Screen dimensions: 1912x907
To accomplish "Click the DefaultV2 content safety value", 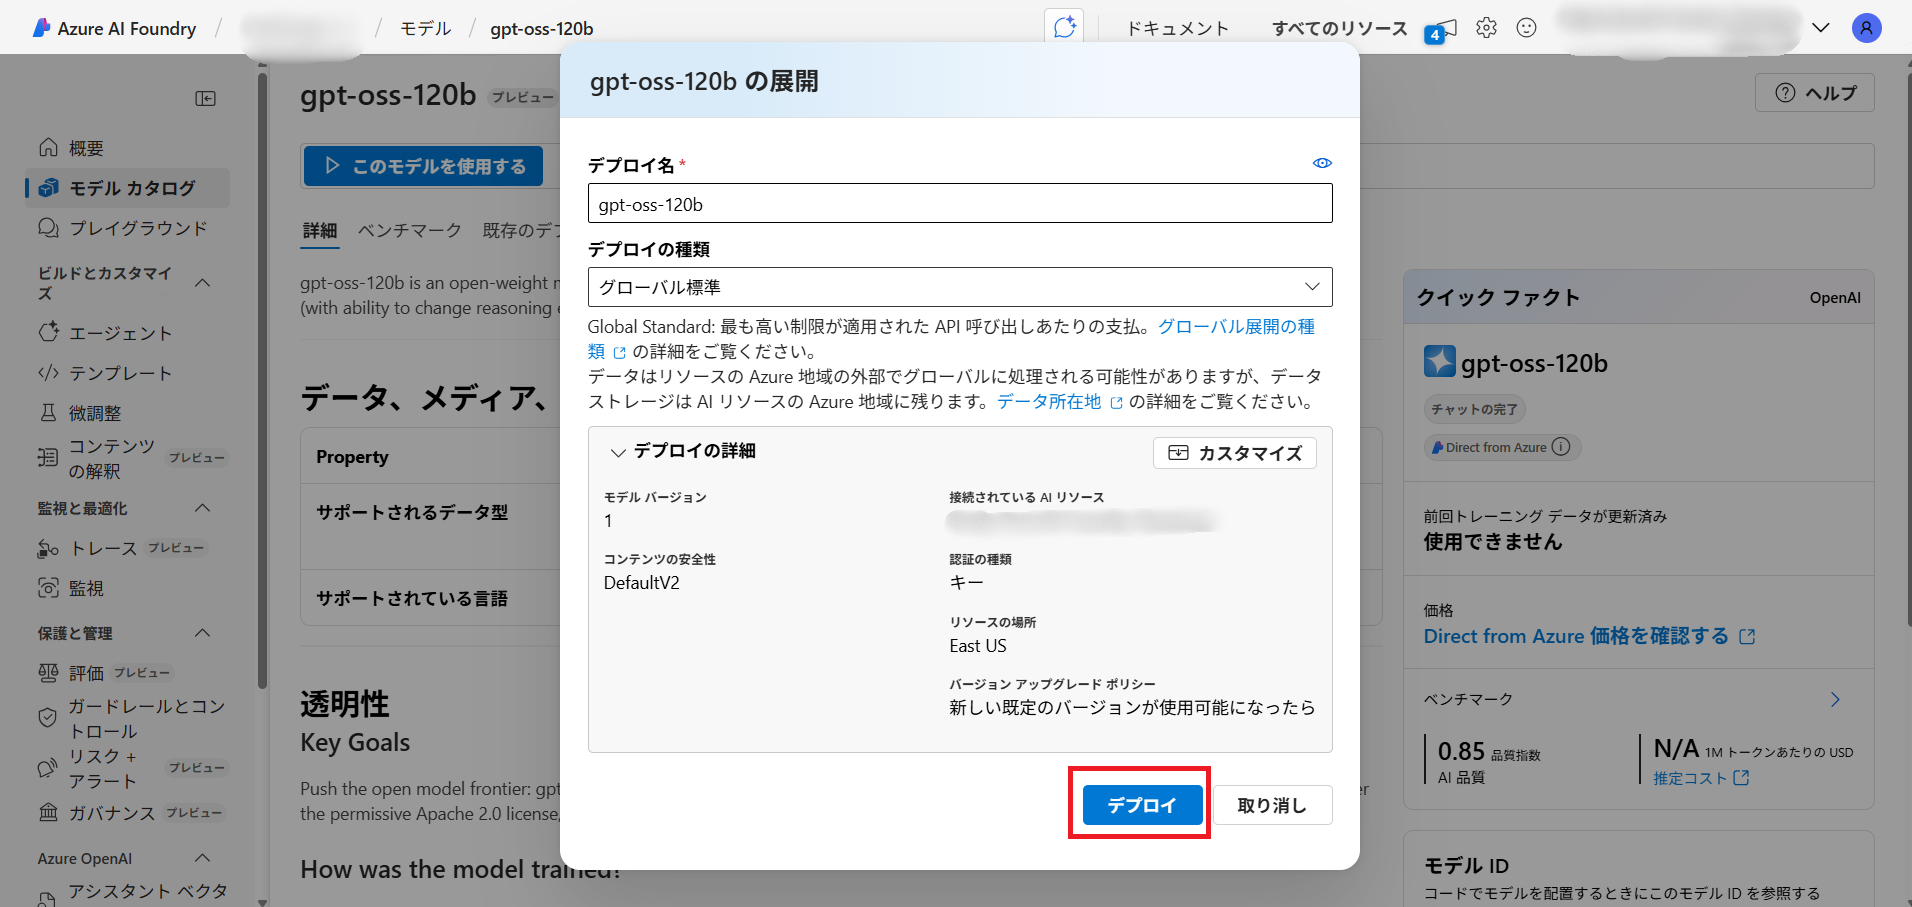I will pos(642,583).
